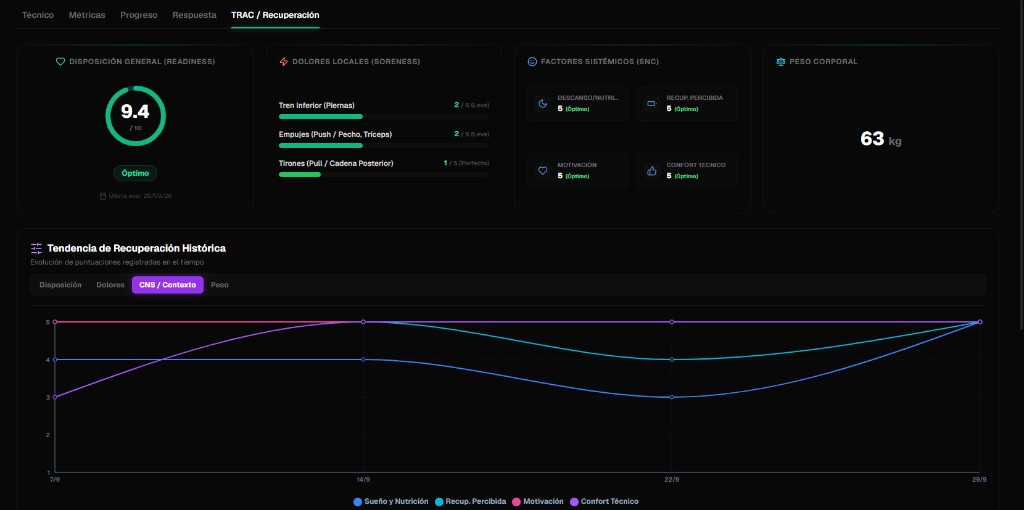Click the 22/9 data point at value 3
1024x510 pixels.
671,397
